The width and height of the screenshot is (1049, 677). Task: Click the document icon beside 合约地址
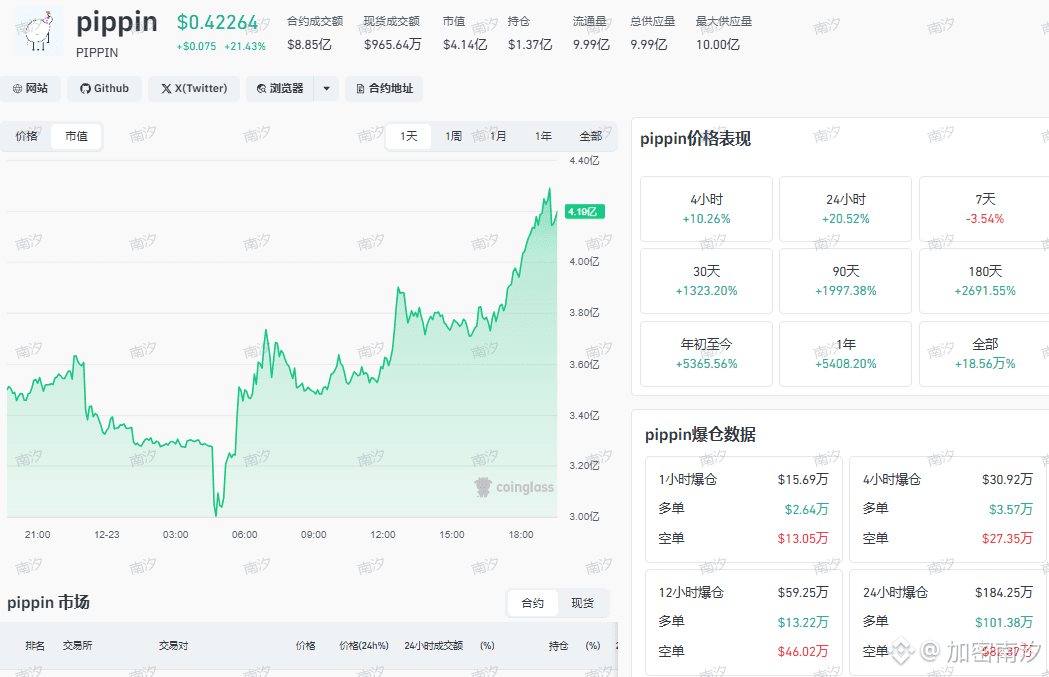click(361, 88)
